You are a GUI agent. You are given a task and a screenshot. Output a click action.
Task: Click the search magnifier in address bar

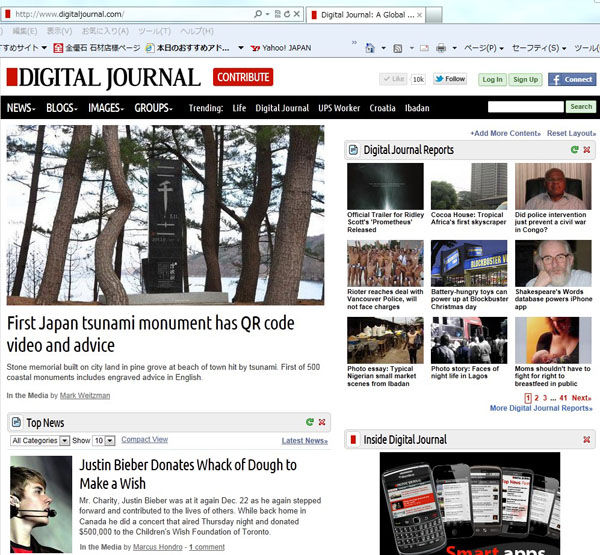tap(258, 14)
